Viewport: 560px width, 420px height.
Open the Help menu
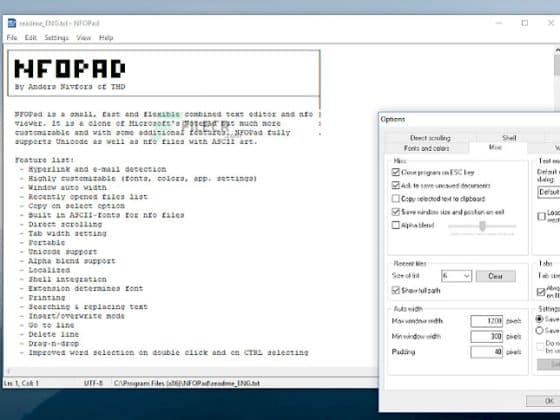[106, 38]
